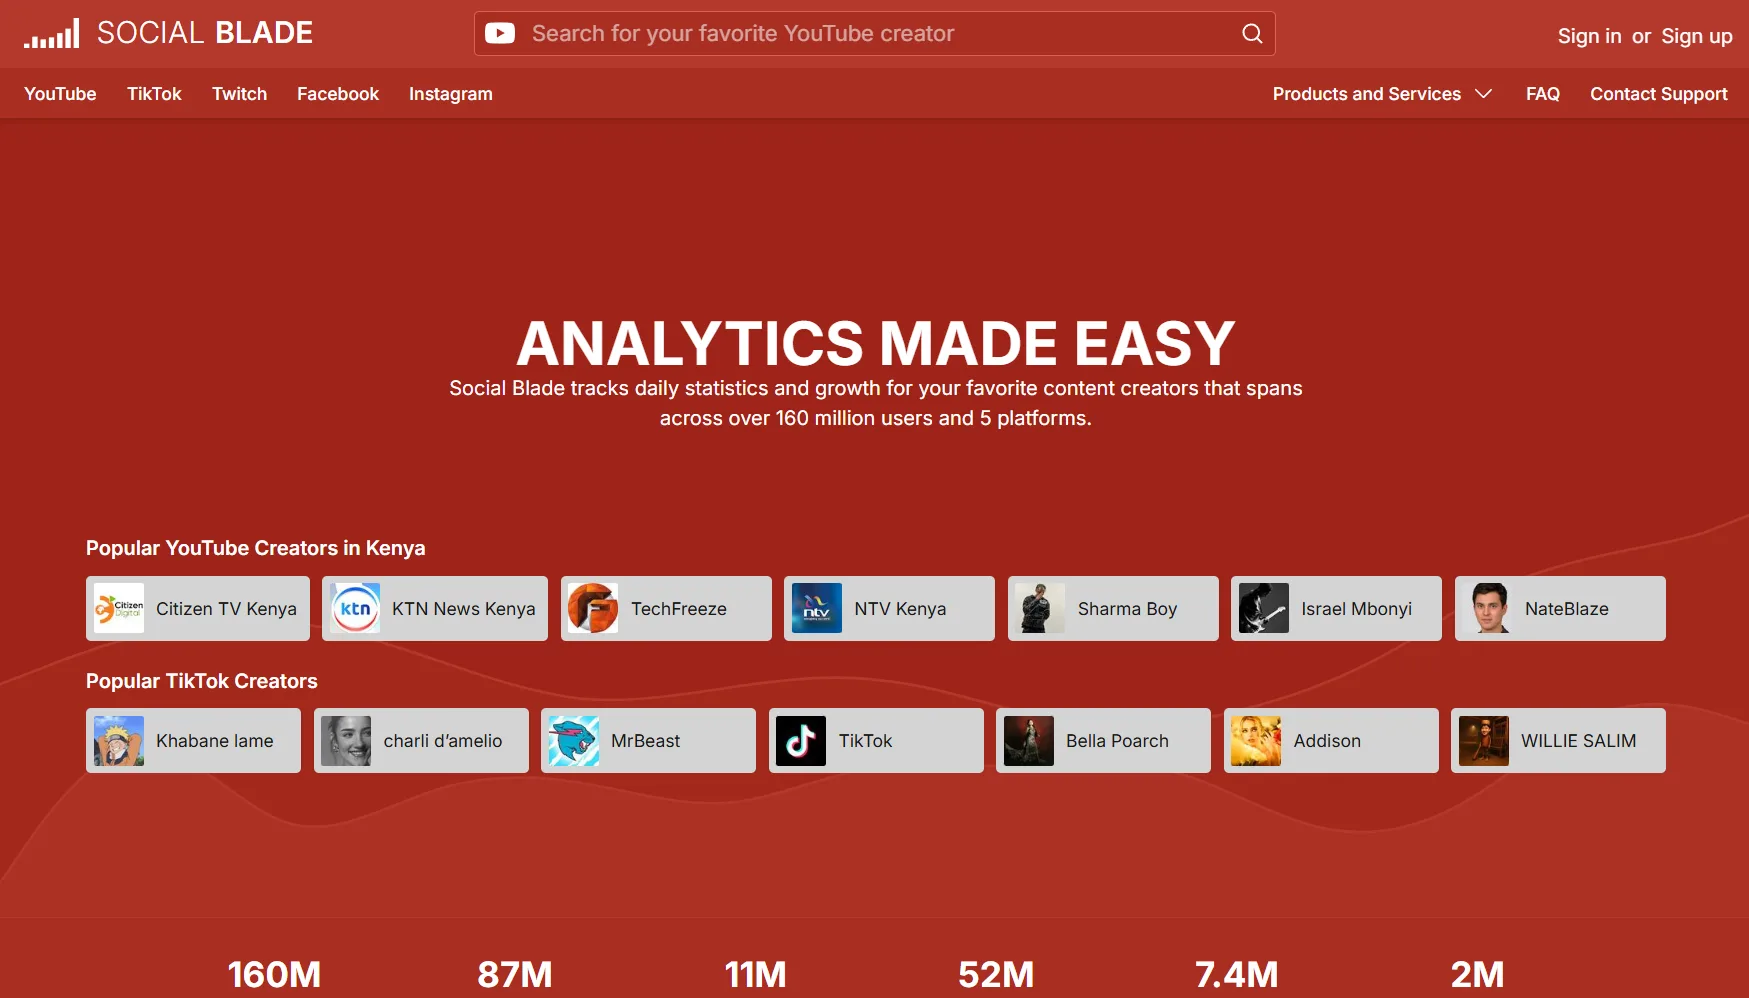Open TikTok official creator card

coord(876,741)
